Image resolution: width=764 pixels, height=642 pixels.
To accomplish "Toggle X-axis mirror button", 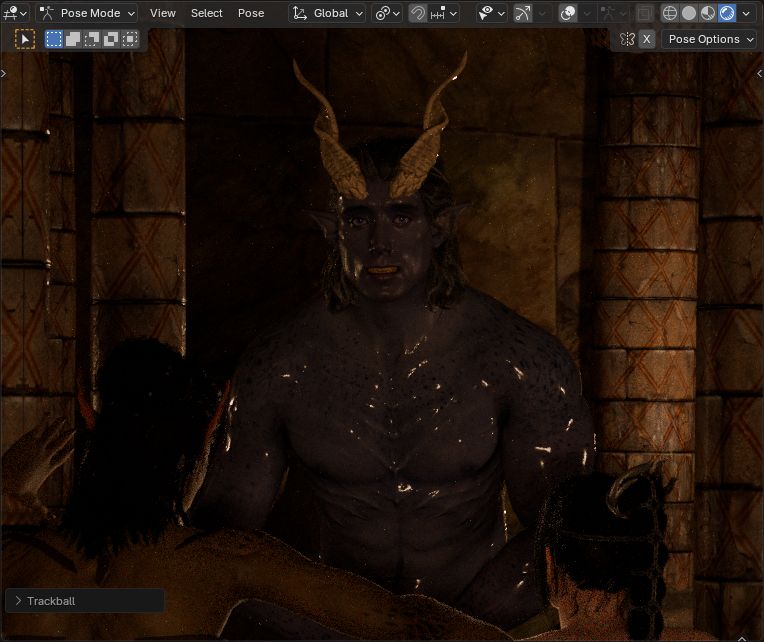I will [647, 39].
